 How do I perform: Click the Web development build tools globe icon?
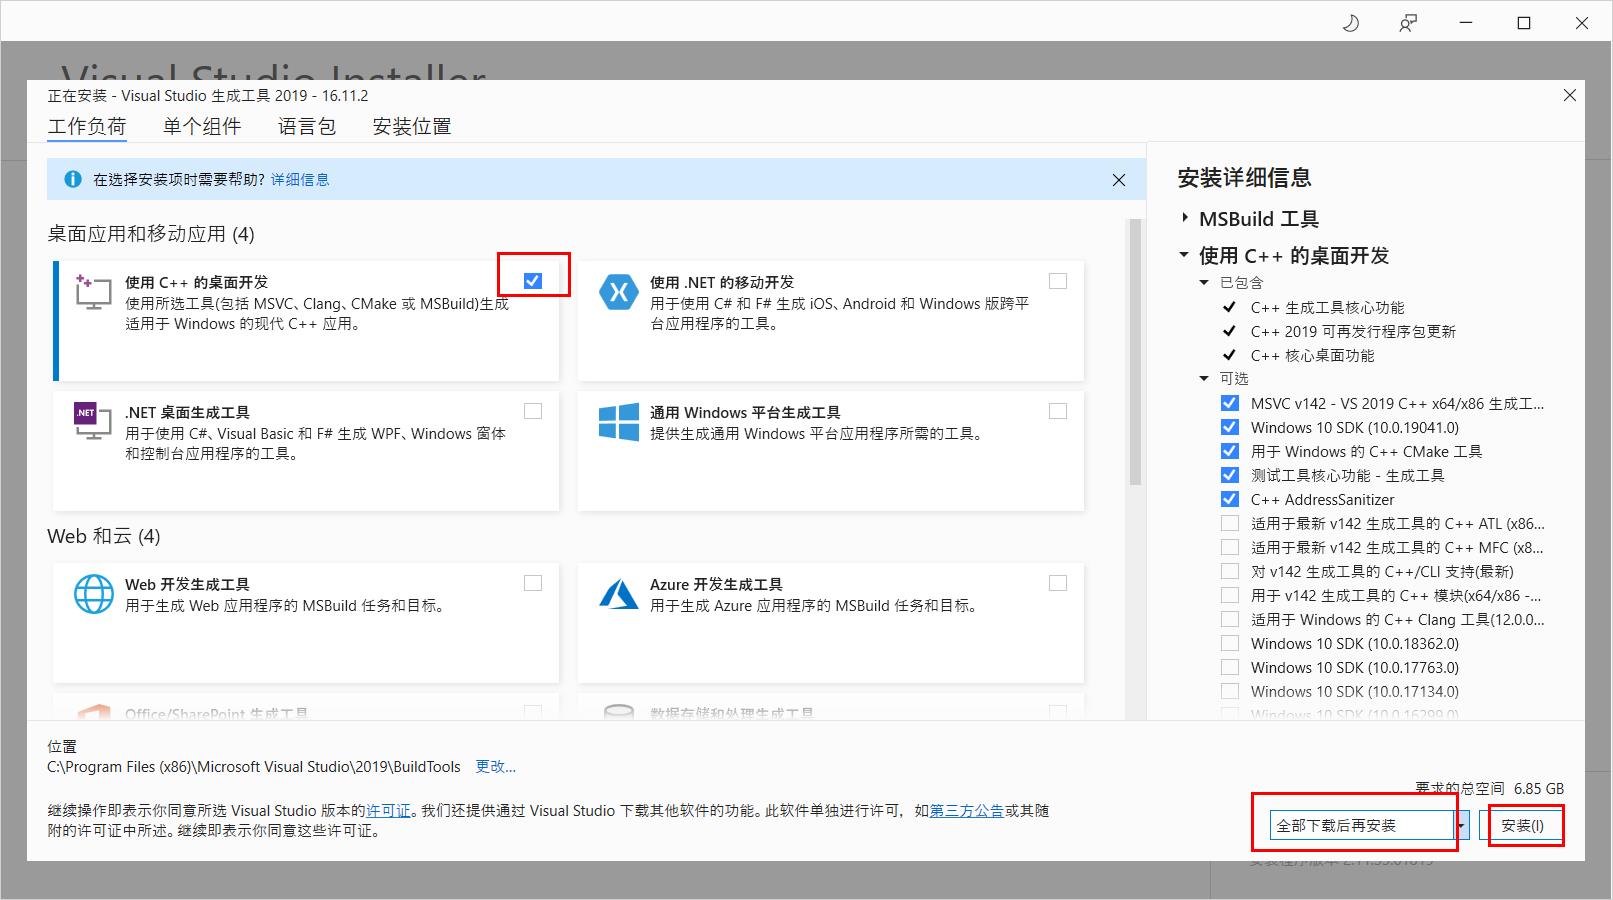point(93,594)
